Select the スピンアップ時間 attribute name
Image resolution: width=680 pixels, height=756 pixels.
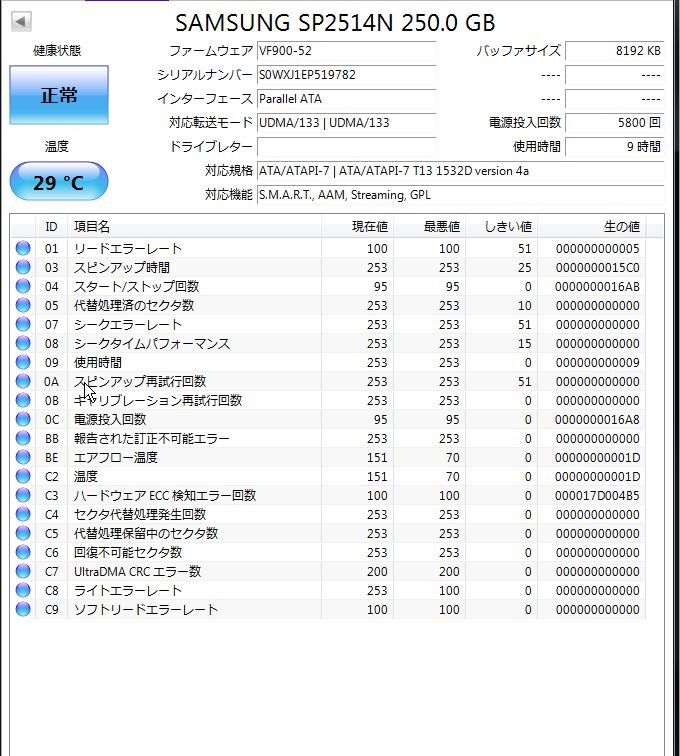122,267
